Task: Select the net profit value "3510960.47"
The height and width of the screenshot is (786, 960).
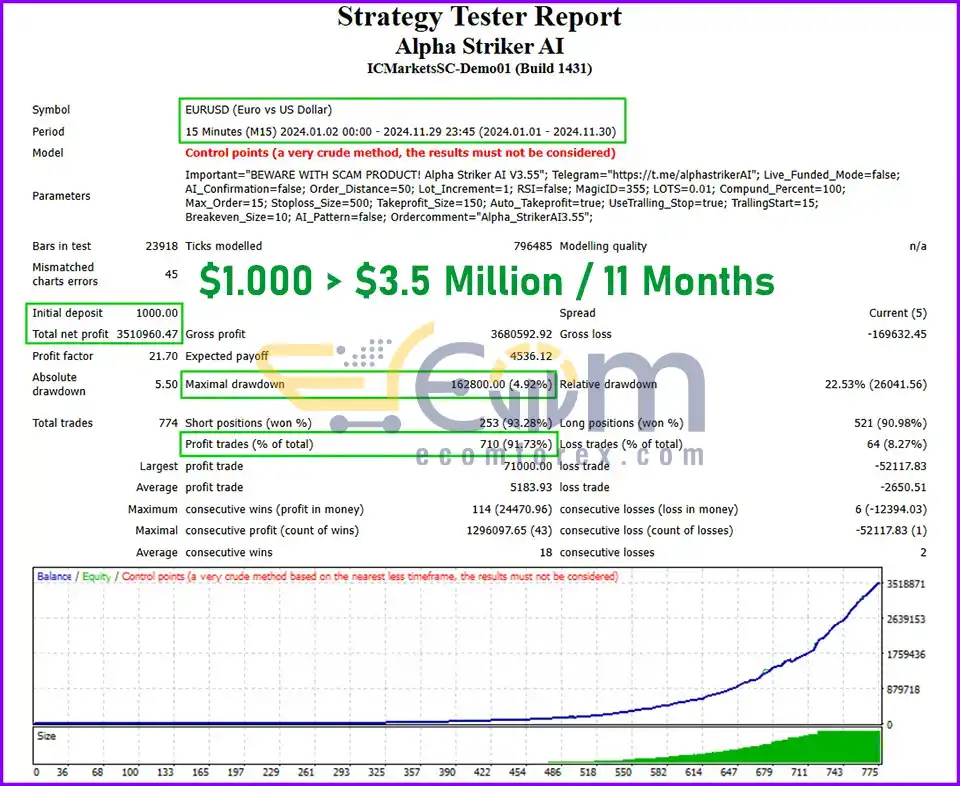Action: [x=147, y=334]
